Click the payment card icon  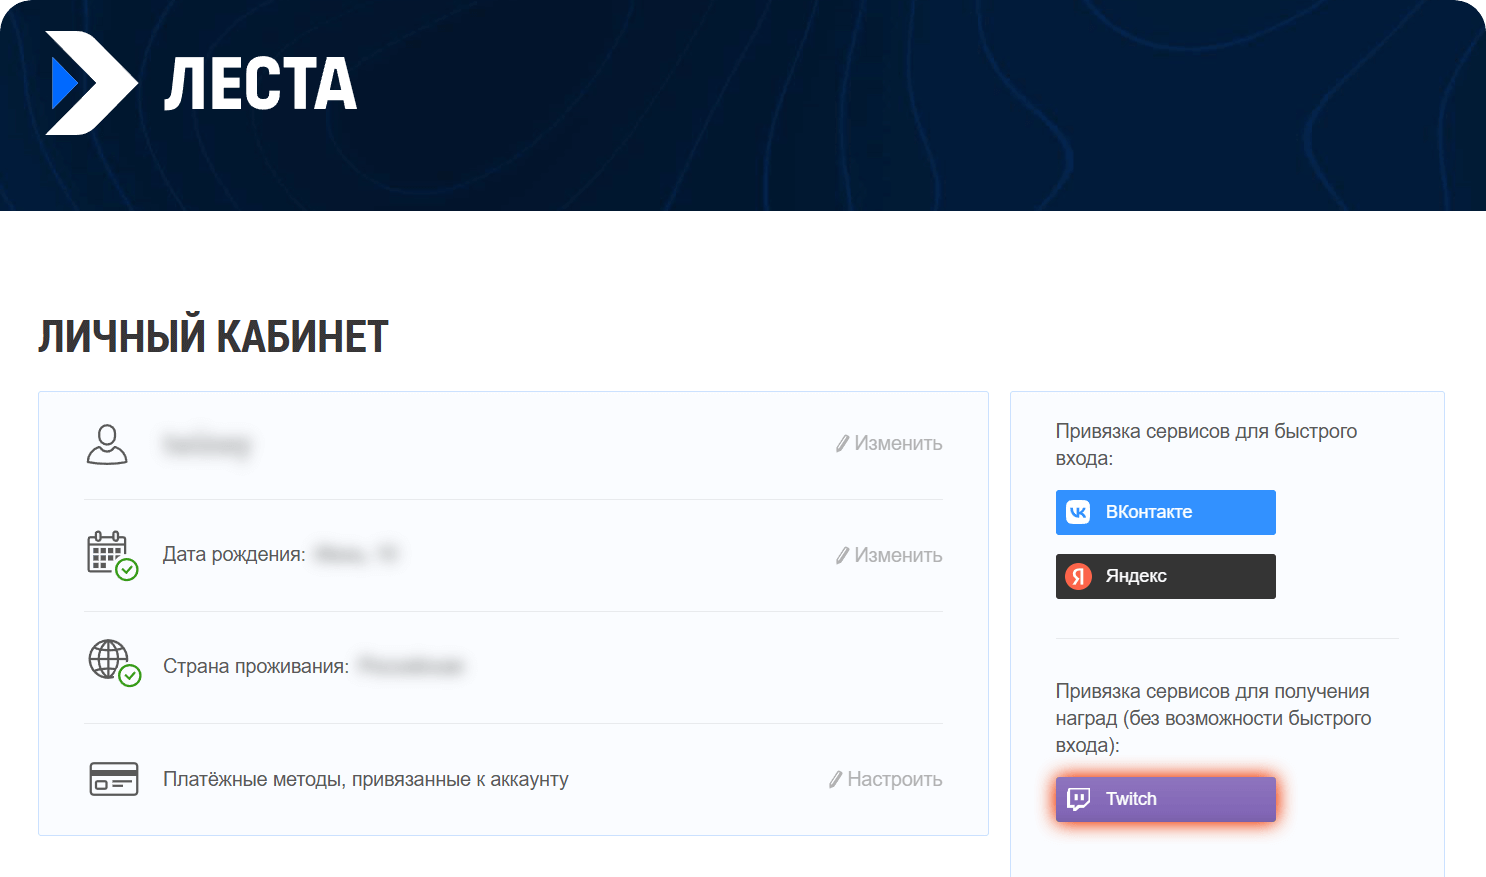click(114, 779)
